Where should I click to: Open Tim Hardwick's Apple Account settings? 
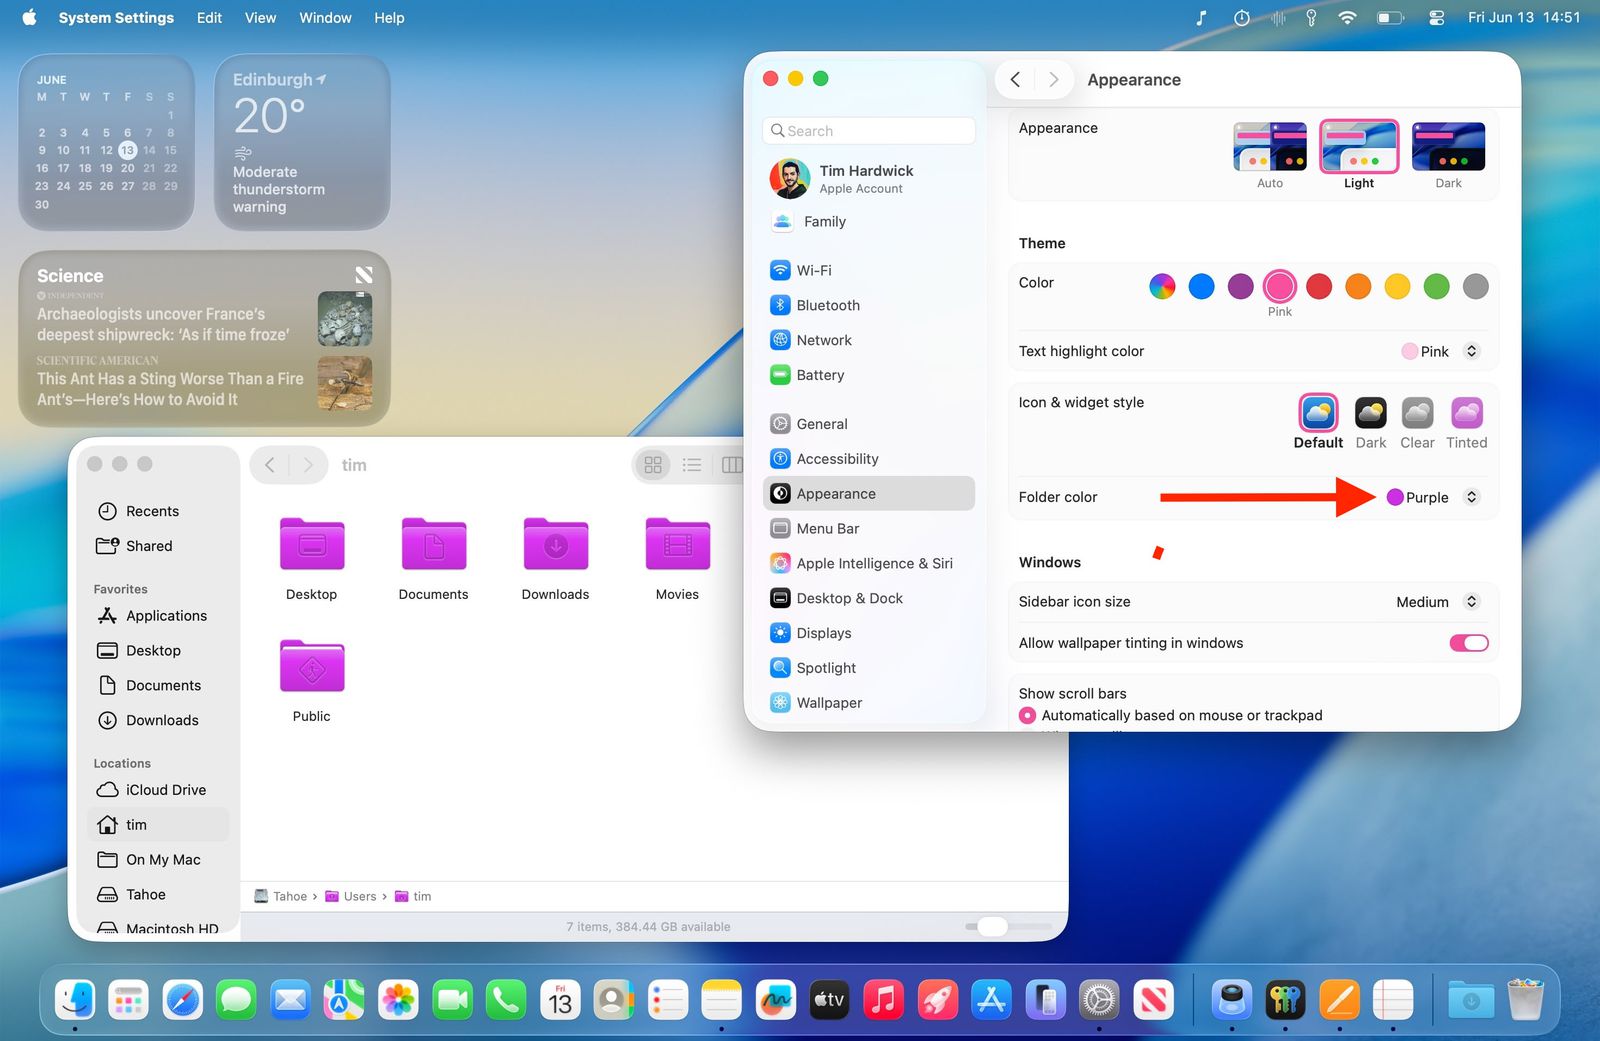coord(866,178)
